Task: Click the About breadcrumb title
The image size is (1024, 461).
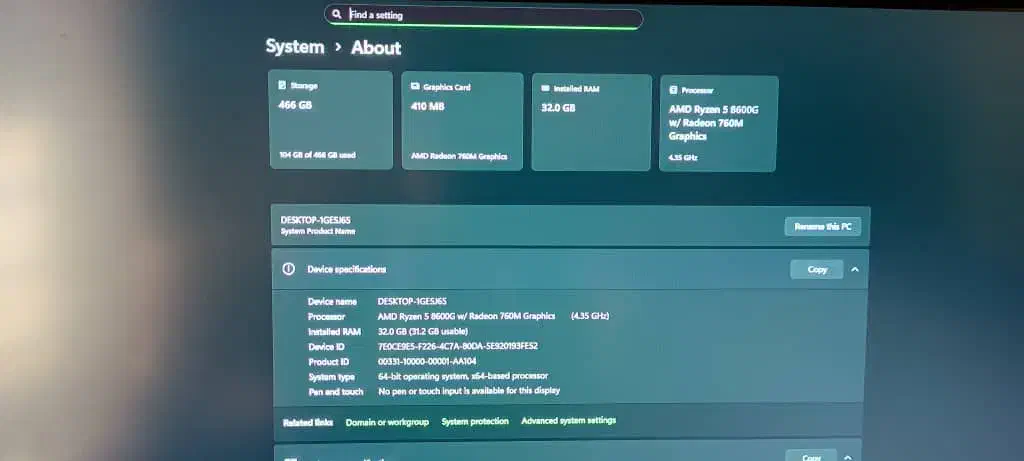Action: (x=376, y=48)
